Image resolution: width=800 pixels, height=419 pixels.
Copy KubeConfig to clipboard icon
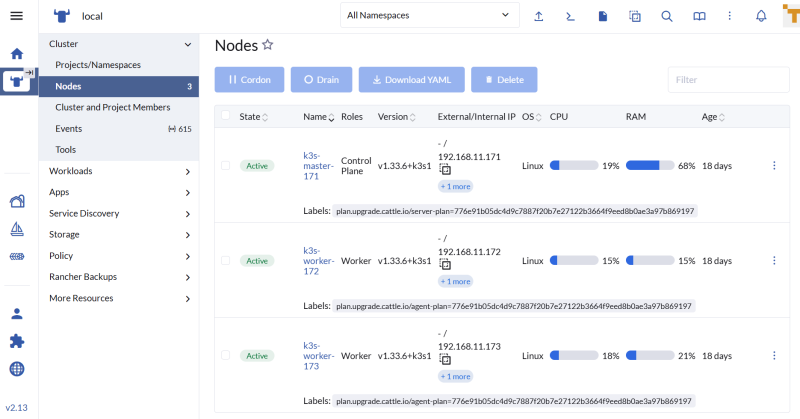point(635,16)
